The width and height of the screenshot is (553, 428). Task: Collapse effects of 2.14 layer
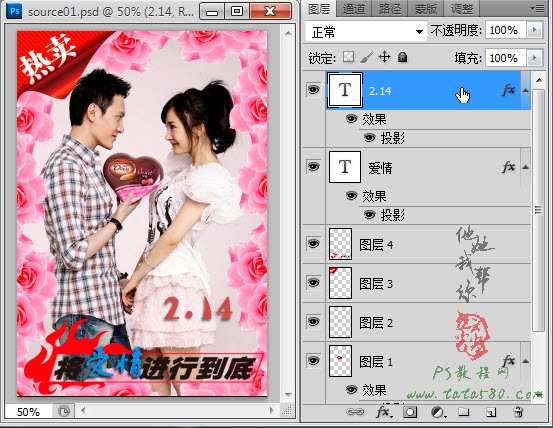point(525,90)
